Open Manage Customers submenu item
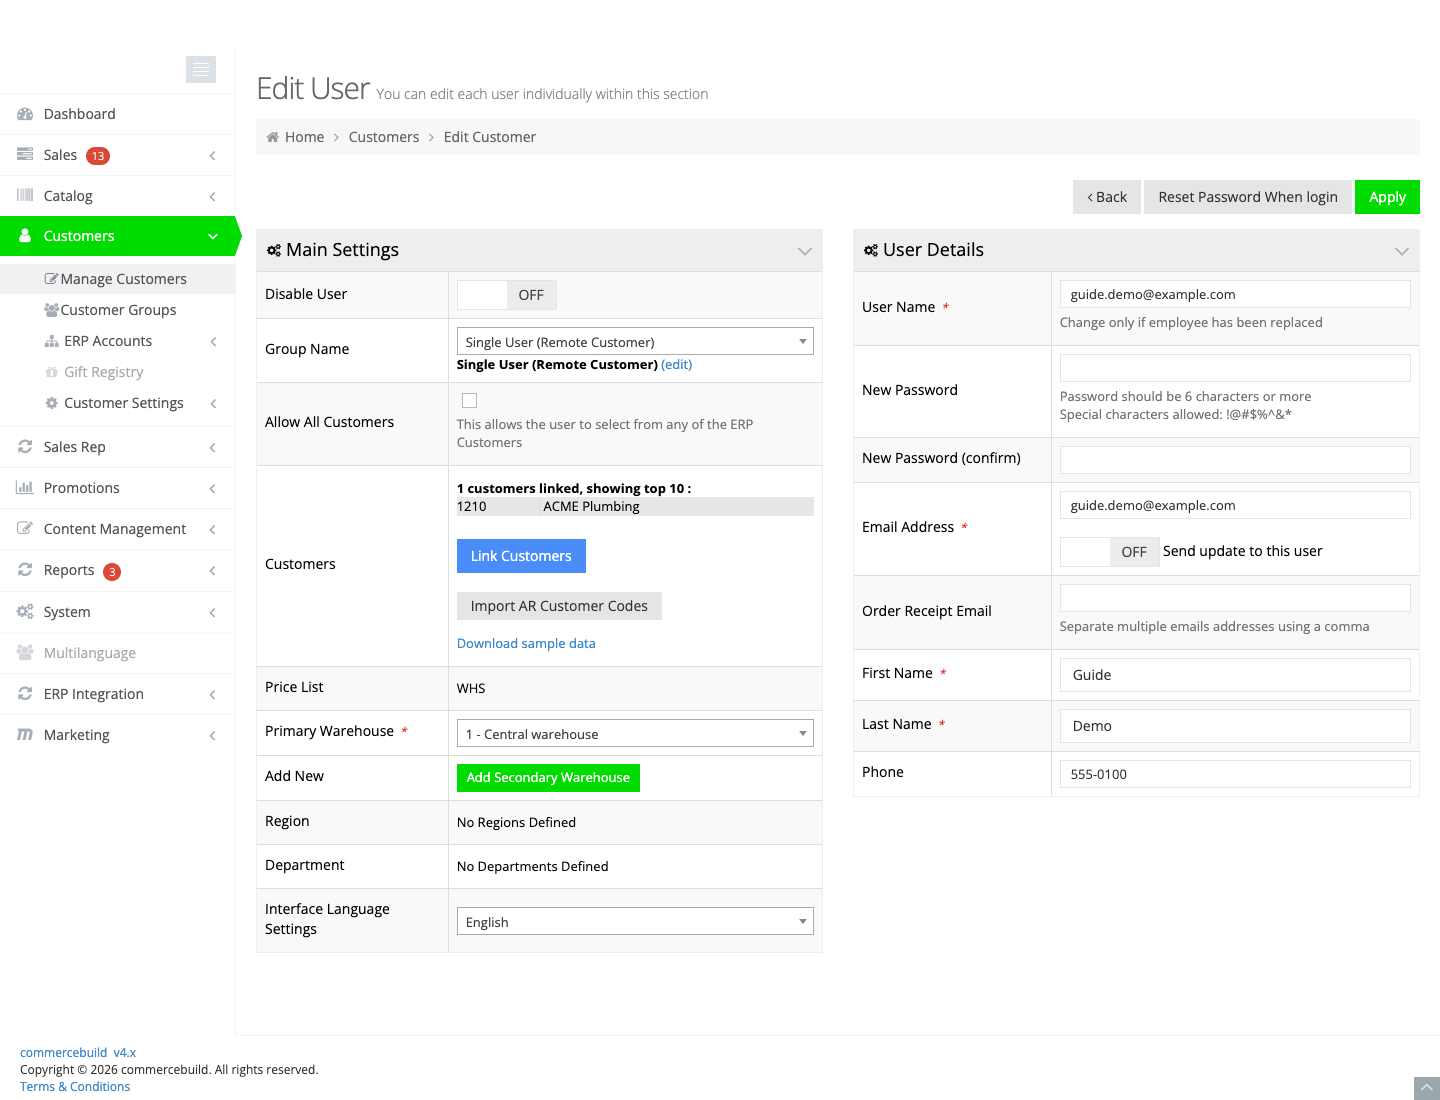1440x1100 pixels. point(117,279)
